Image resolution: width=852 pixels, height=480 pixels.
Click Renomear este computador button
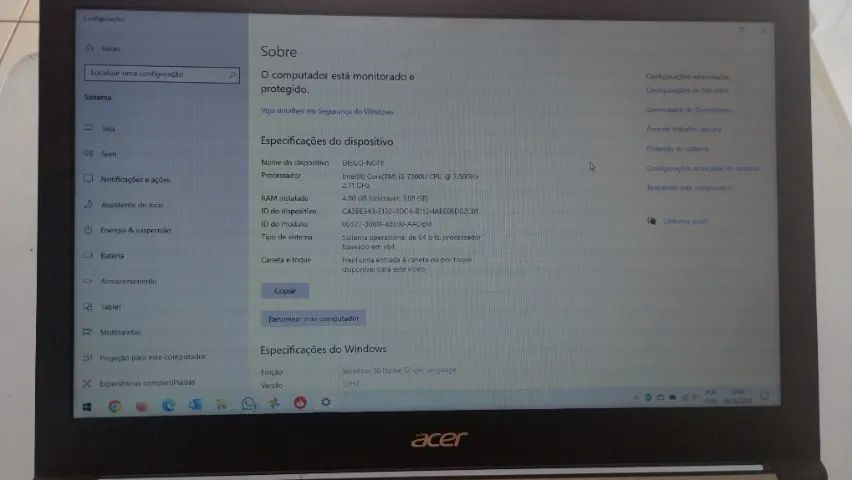pos(313,319)
